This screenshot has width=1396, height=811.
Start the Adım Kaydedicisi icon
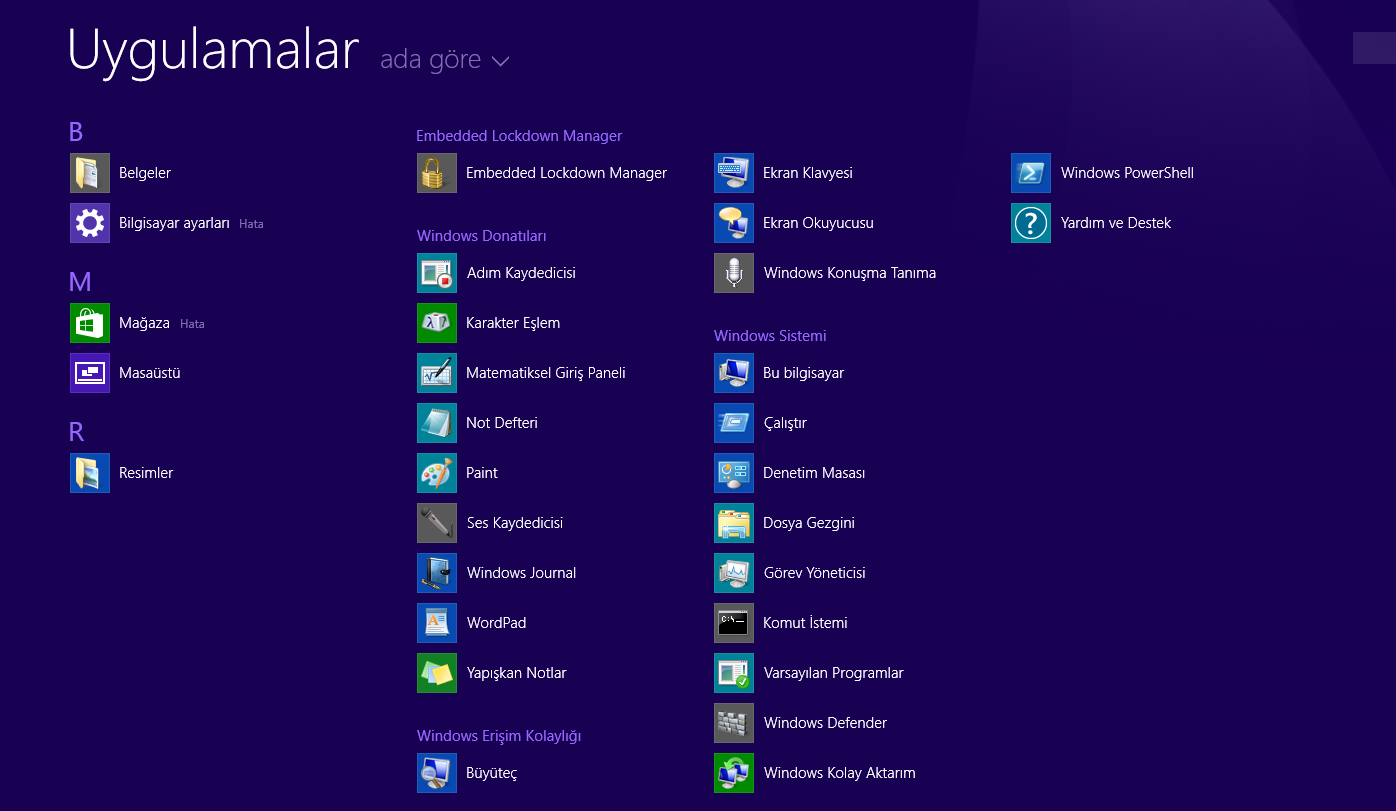437,273
